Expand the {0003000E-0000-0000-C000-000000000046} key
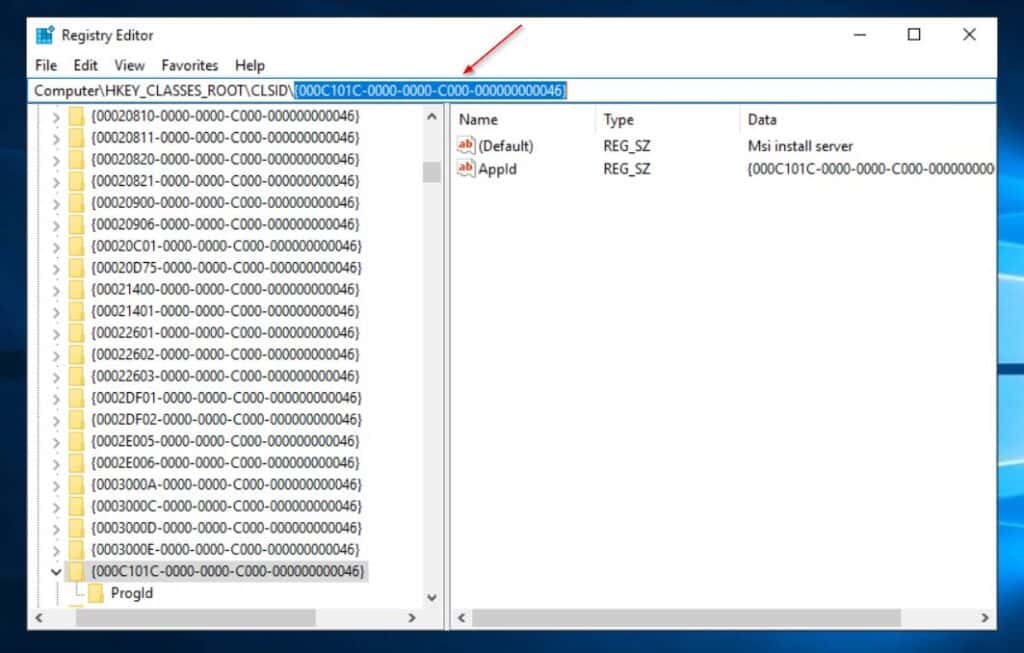 coord(56,550)
